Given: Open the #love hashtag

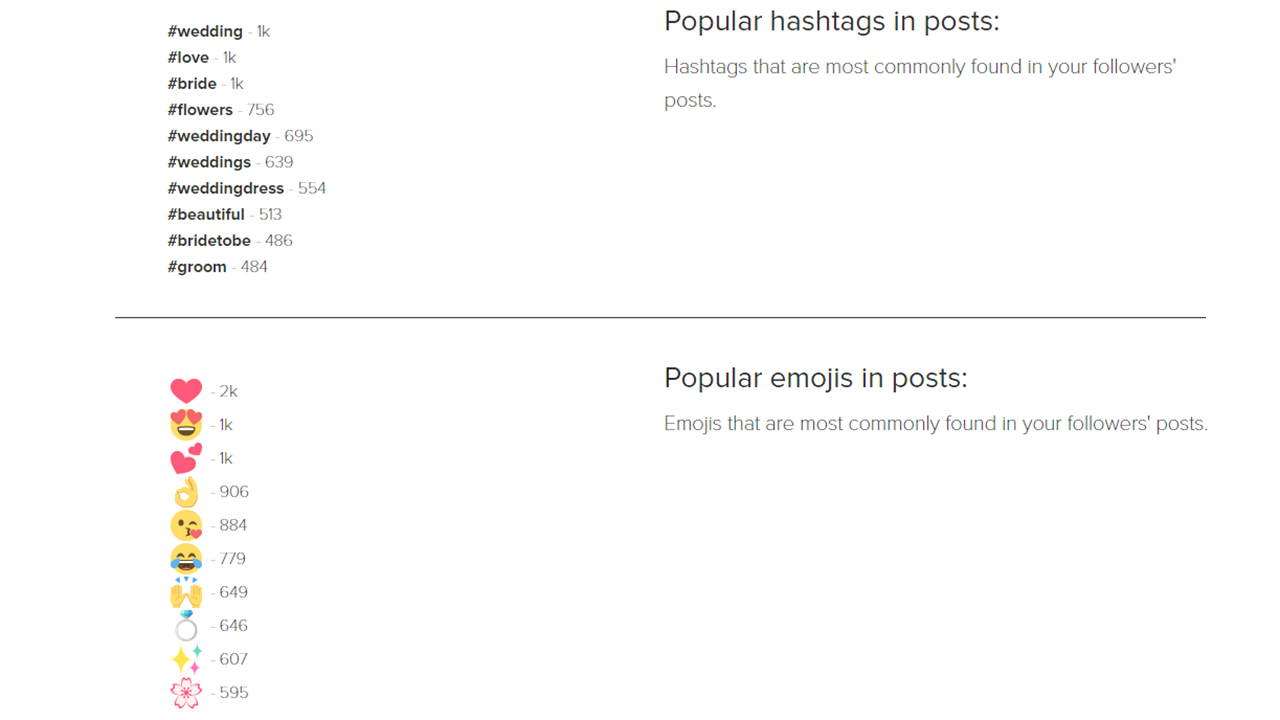Looking at the screenshot, I should [188, 58].
